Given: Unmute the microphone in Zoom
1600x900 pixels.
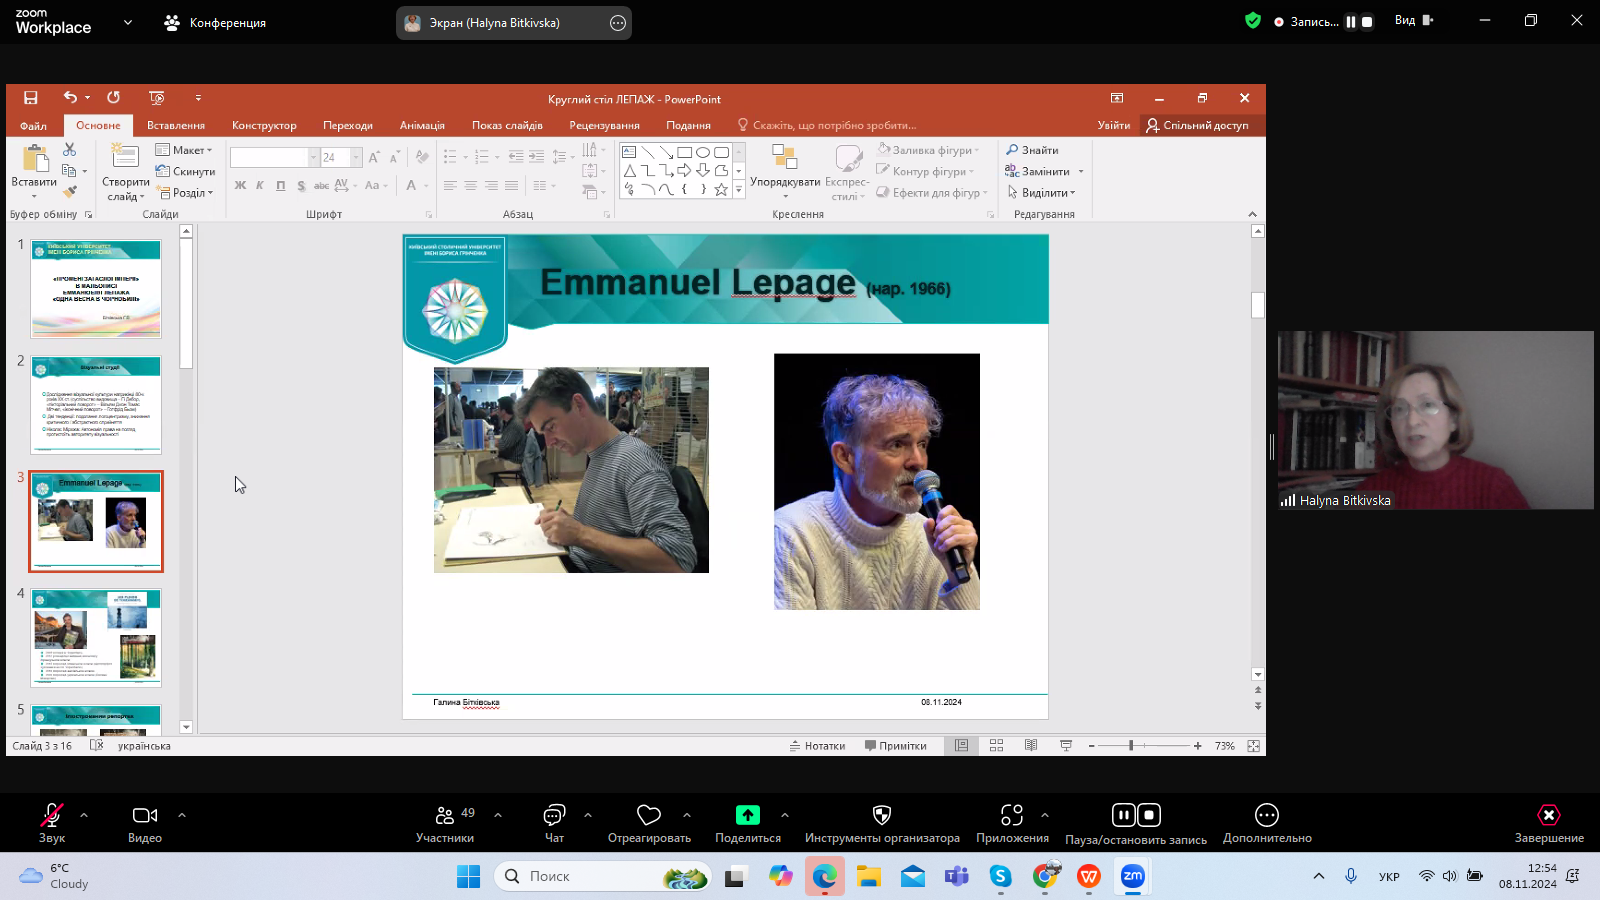Looking at the screenshot, I should 52,816.
